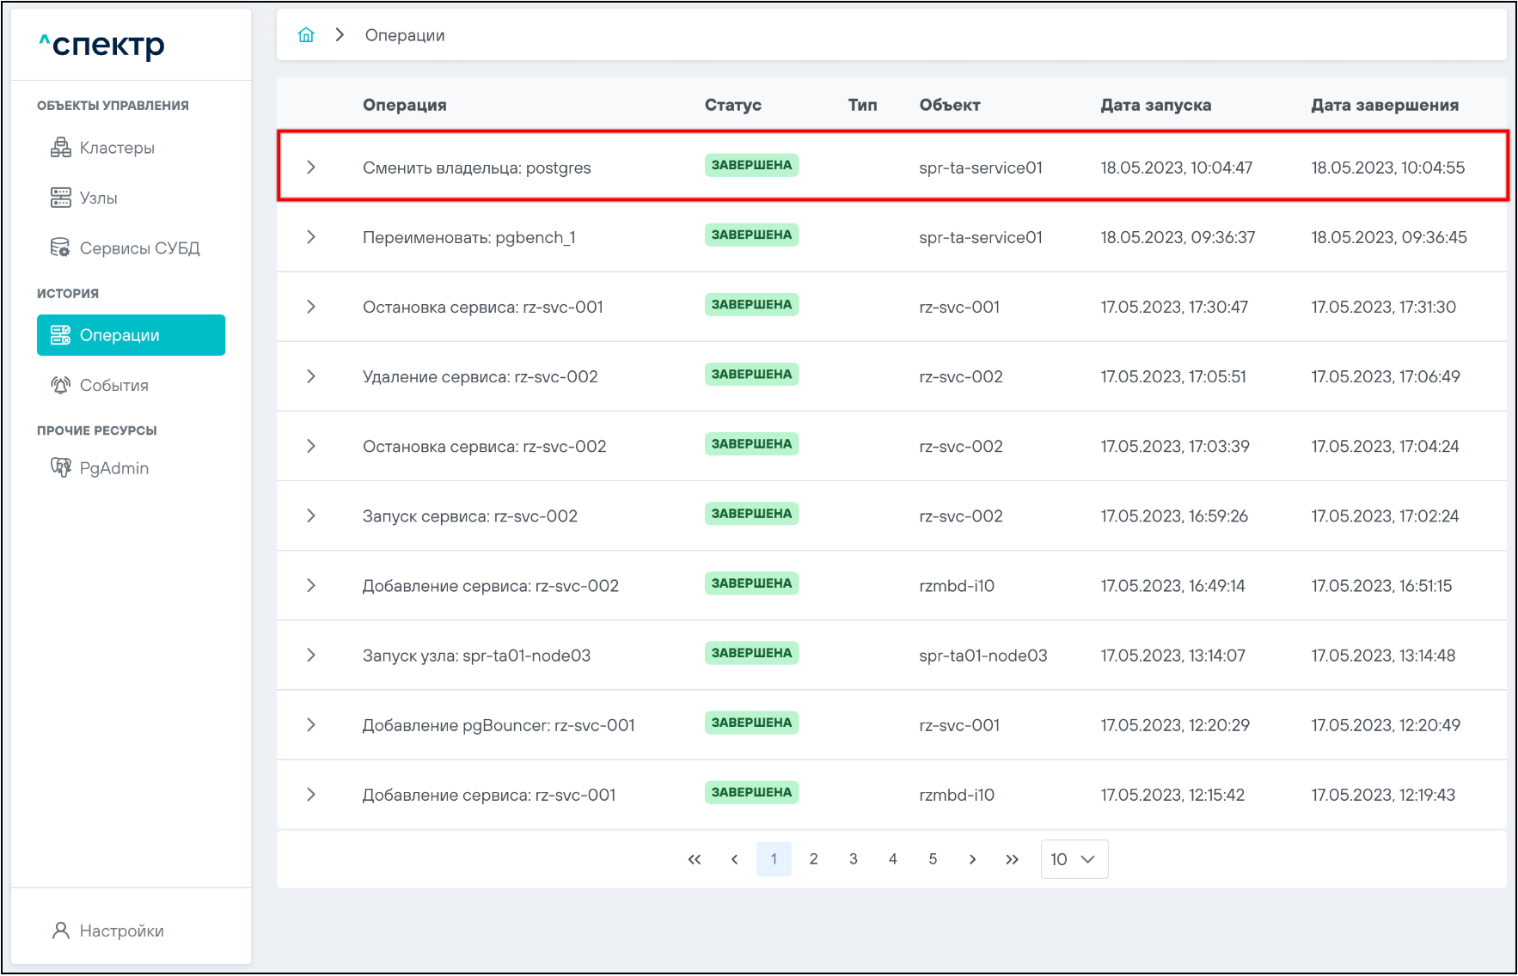
Task: Open Настройки user icon
Action: (x=60, y=931)
